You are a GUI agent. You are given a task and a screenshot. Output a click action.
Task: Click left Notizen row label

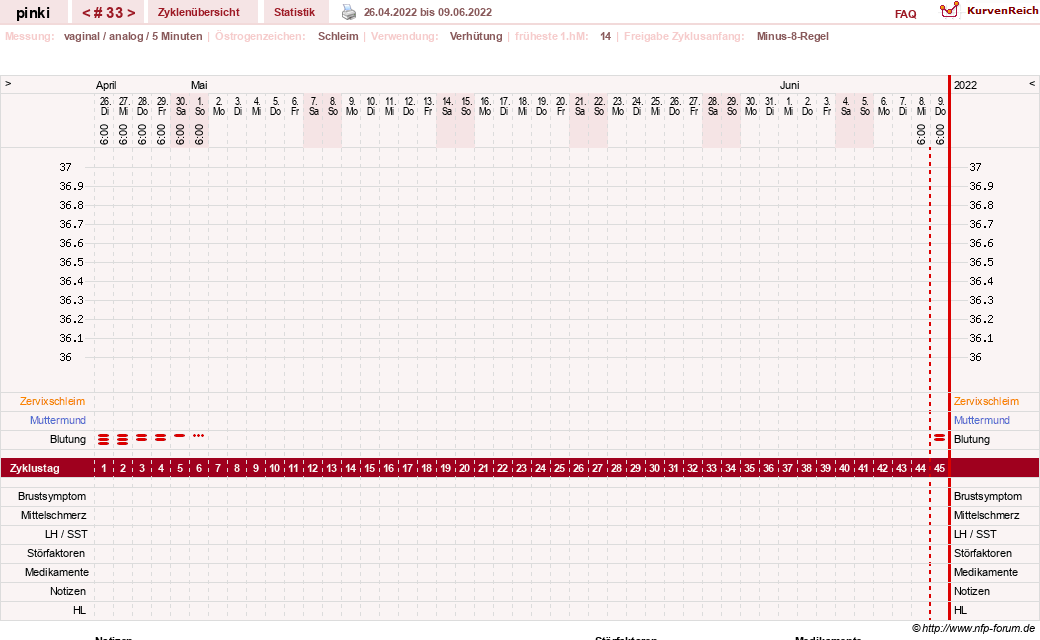tap(68, 592)
